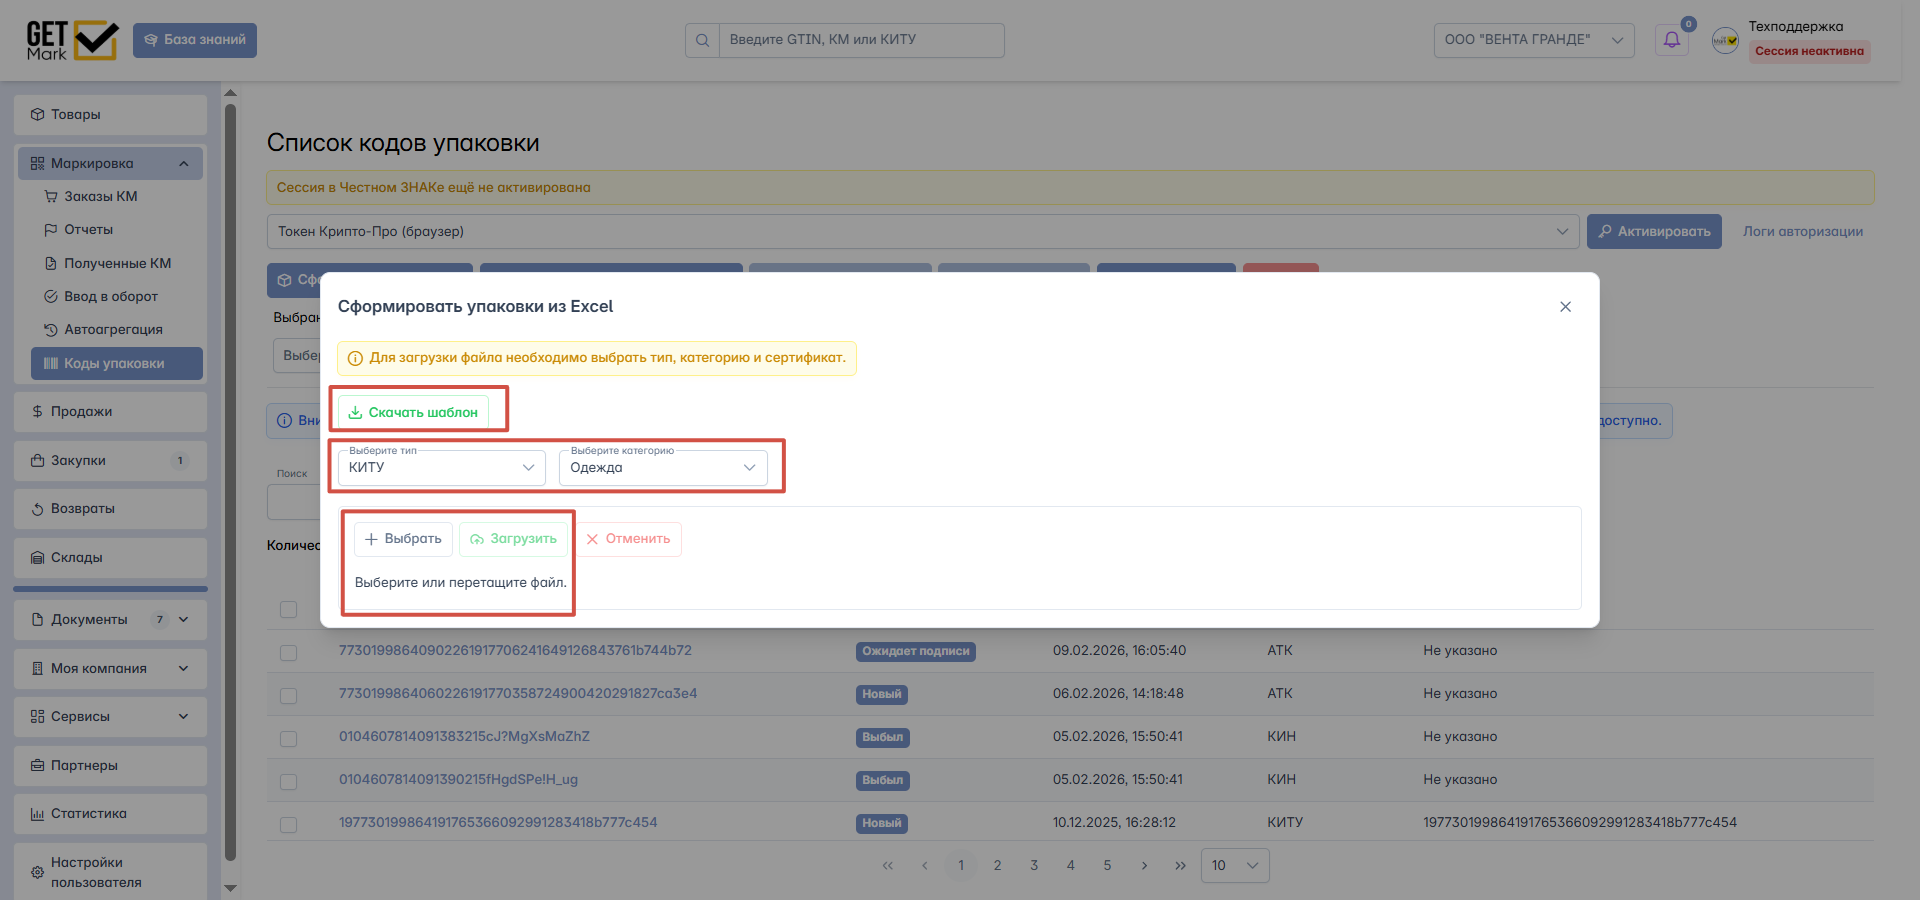The image size is (1920, 900).
Task: Open the Логи авторизации link
Action: click(x=1803, y=231)
